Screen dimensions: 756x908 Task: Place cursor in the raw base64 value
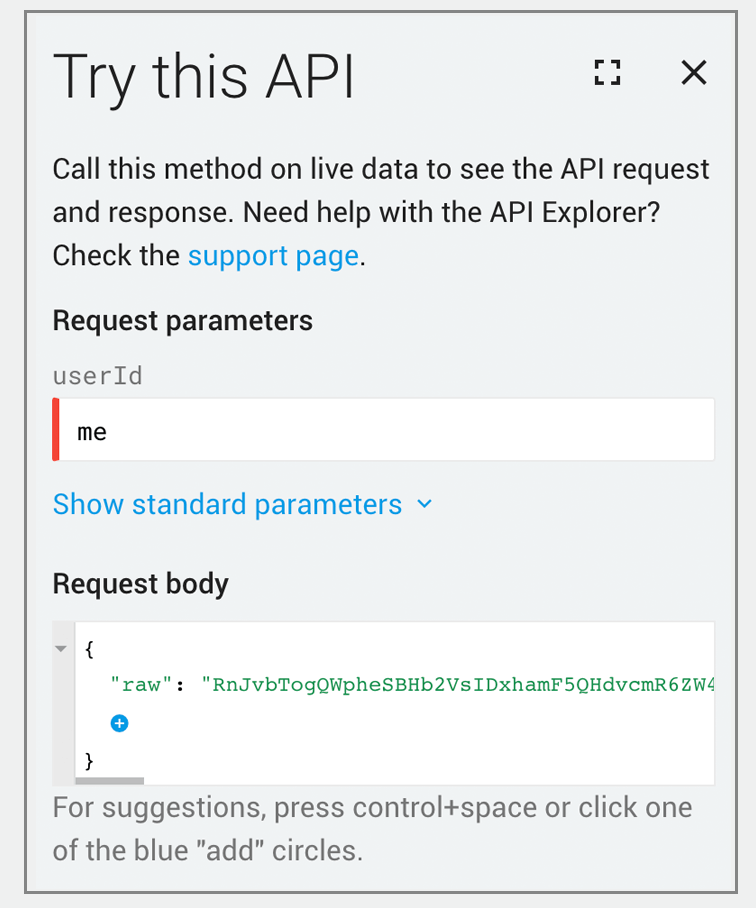[457, 685]
